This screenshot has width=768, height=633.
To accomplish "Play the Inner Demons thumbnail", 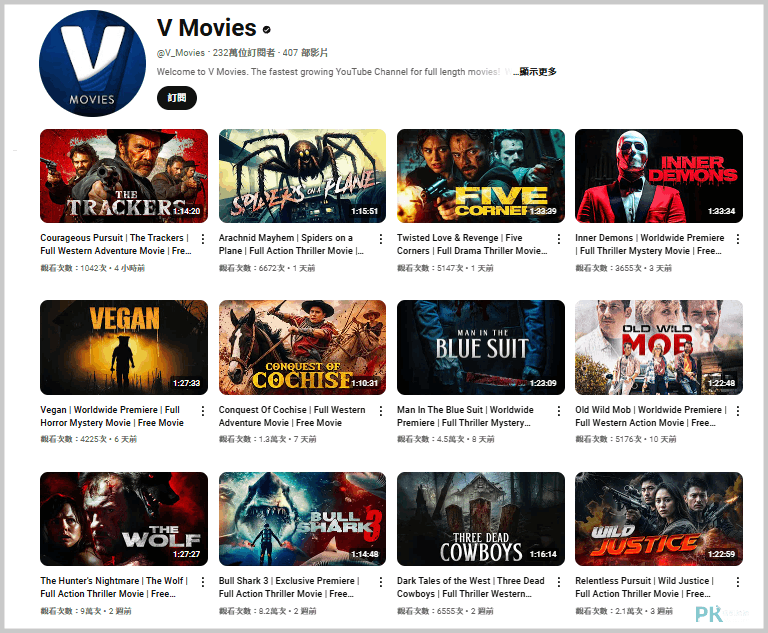I will (659, 176).
